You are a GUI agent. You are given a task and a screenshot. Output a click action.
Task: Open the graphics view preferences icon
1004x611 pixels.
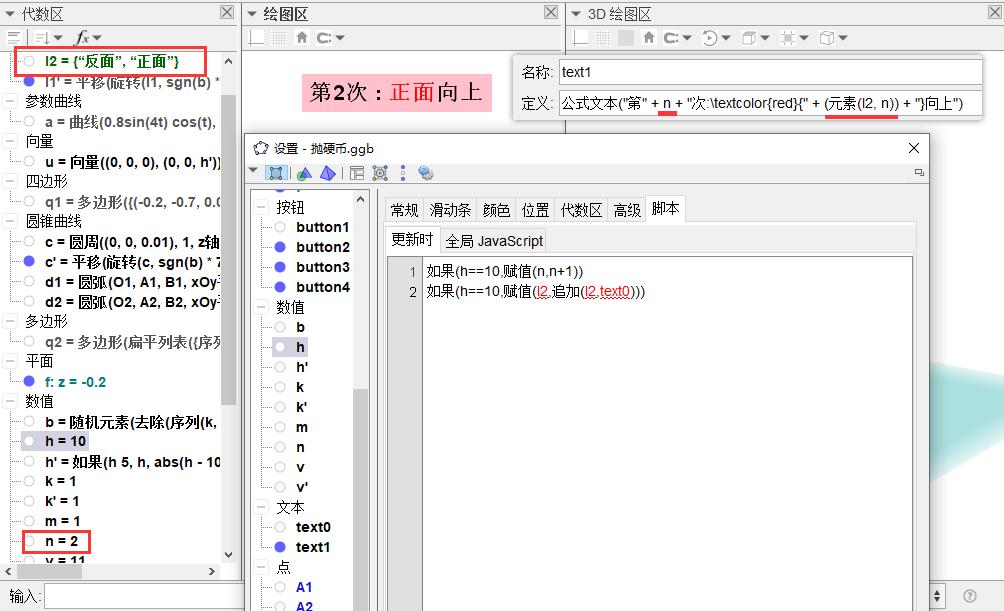click(x=304, y=173)
